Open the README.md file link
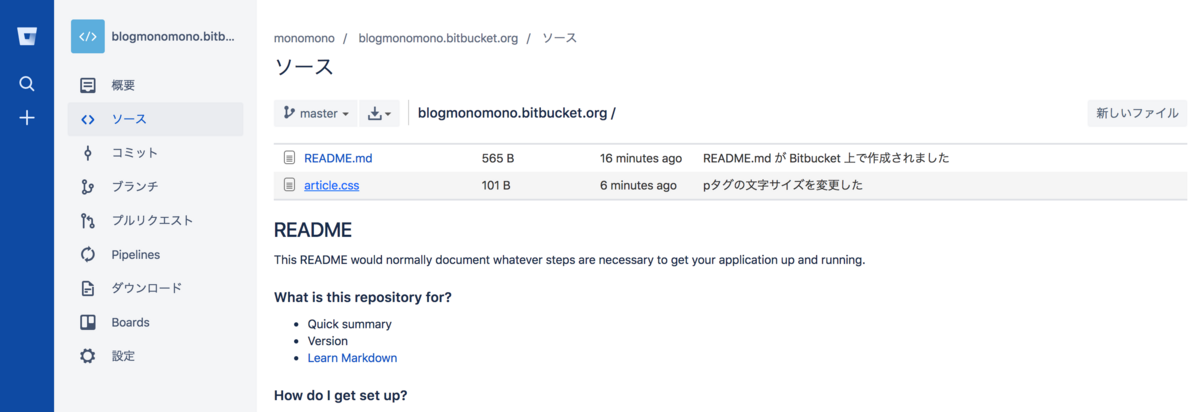 click(338, 158)
